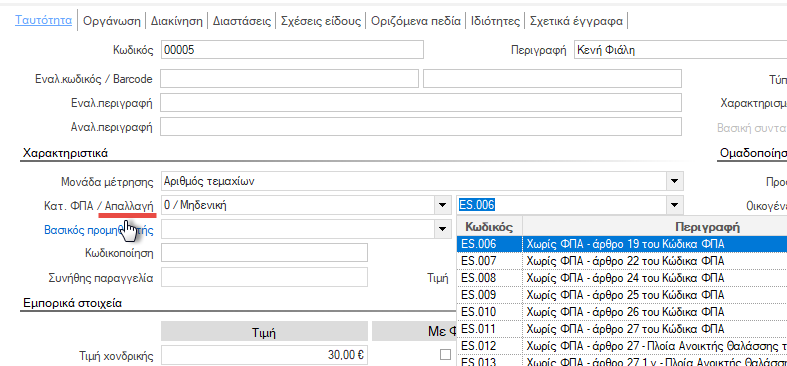Toggle the Με ΦΠΑ checkbox for Τιμή χονδρικής
The width and height of the screenshot is (787, 366).
(445, 355)
